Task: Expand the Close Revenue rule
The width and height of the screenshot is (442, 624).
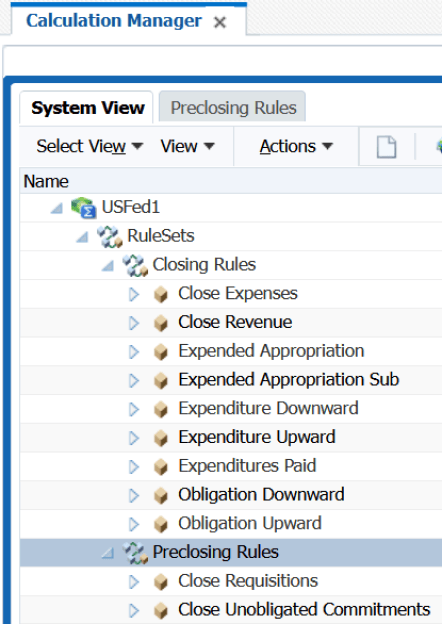Action: click(x=134, y=323)
